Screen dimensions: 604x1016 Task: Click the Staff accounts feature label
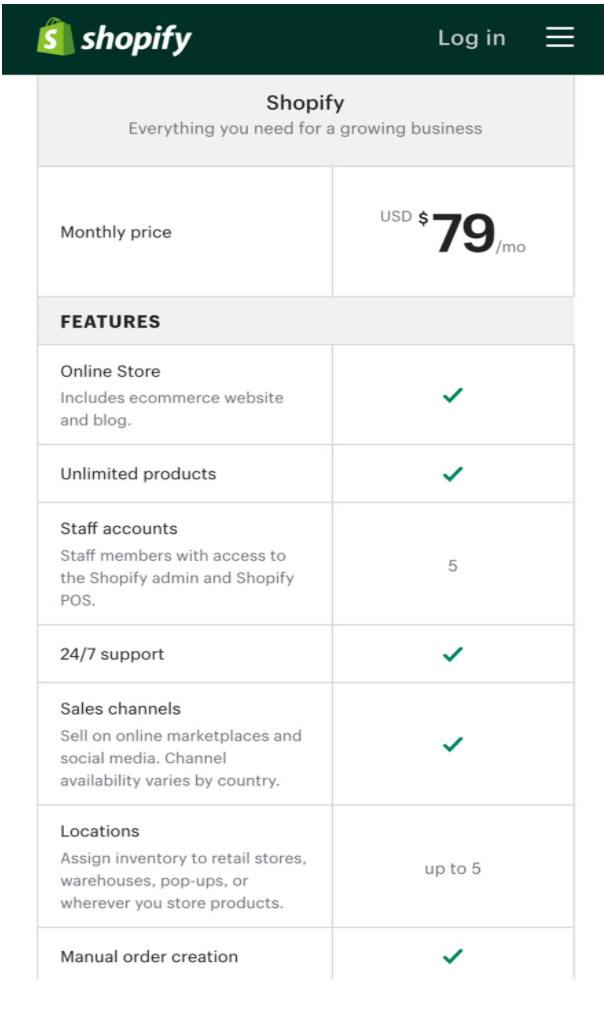point(119,528)
